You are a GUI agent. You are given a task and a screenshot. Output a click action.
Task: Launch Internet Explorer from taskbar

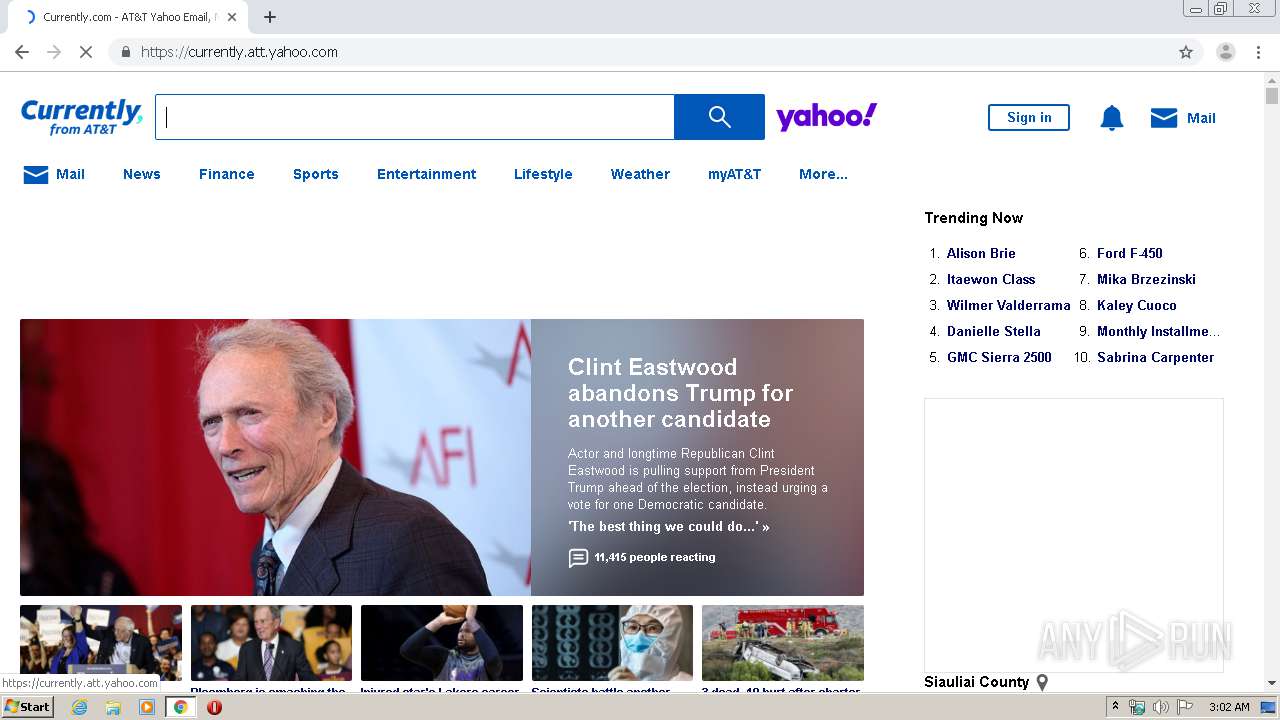[80, 707]
